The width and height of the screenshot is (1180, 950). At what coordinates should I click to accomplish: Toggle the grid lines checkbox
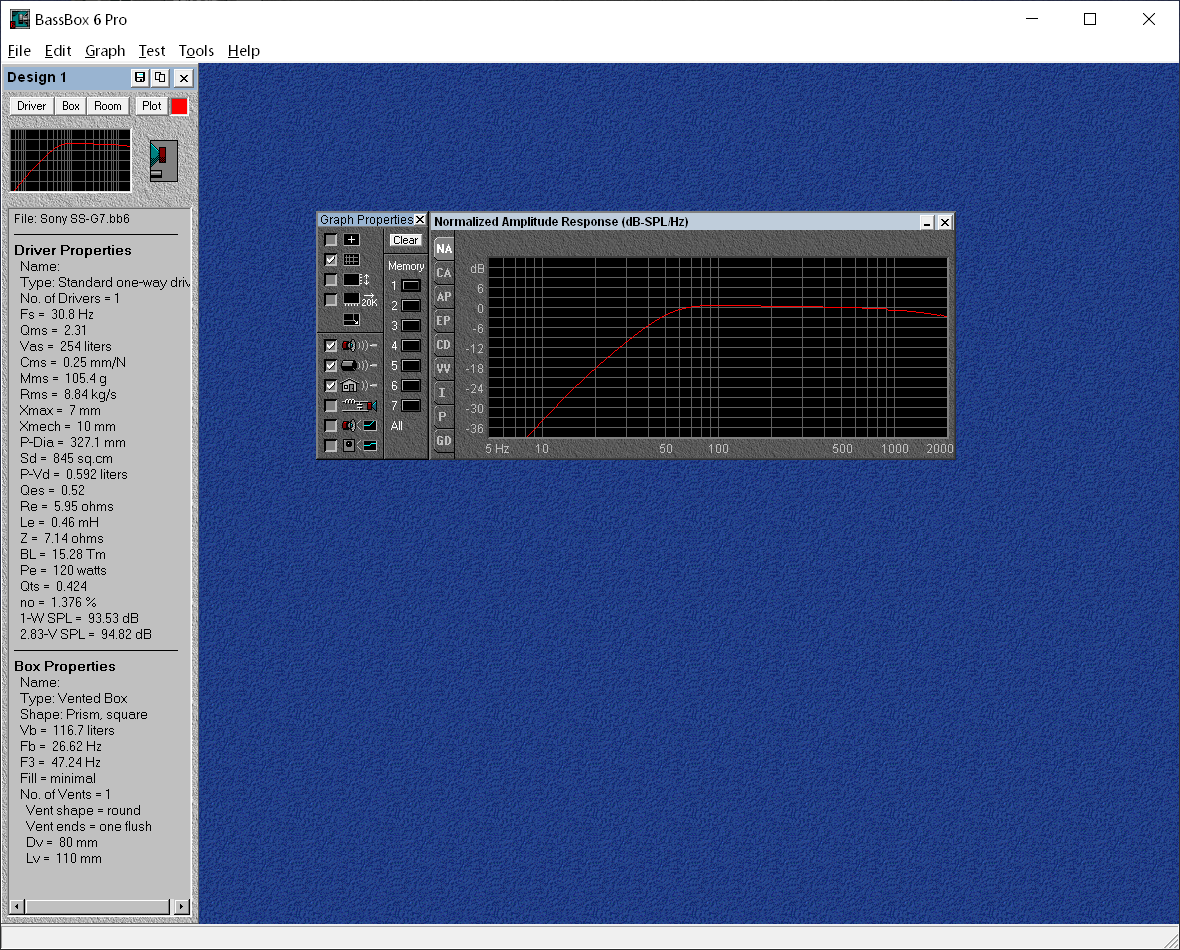[x=330, y=260]
